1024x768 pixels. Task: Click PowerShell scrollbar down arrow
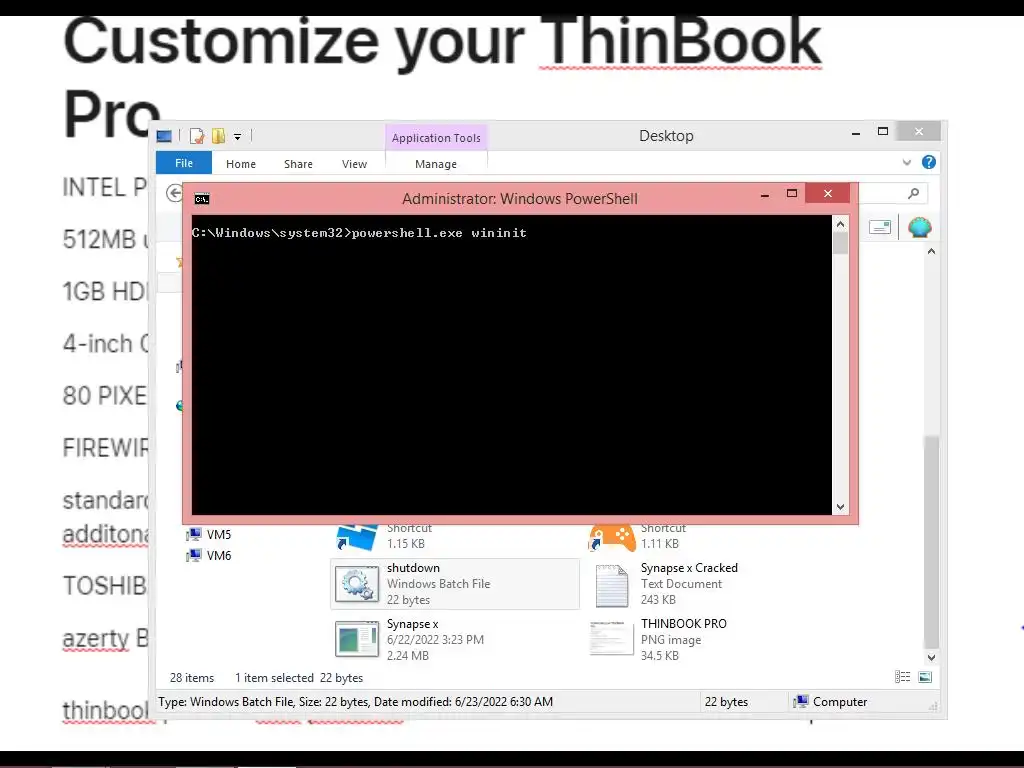840,507
